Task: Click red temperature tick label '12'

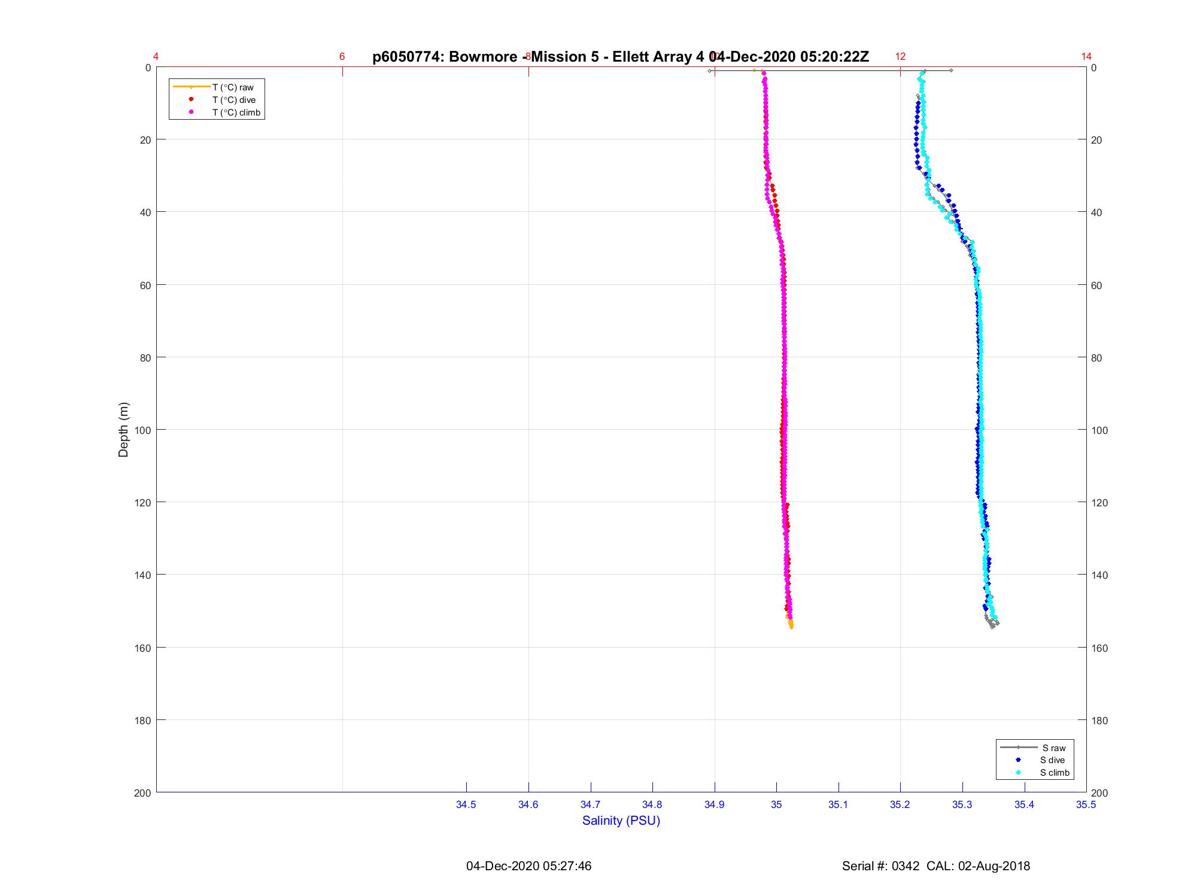Action: [900, 57]
